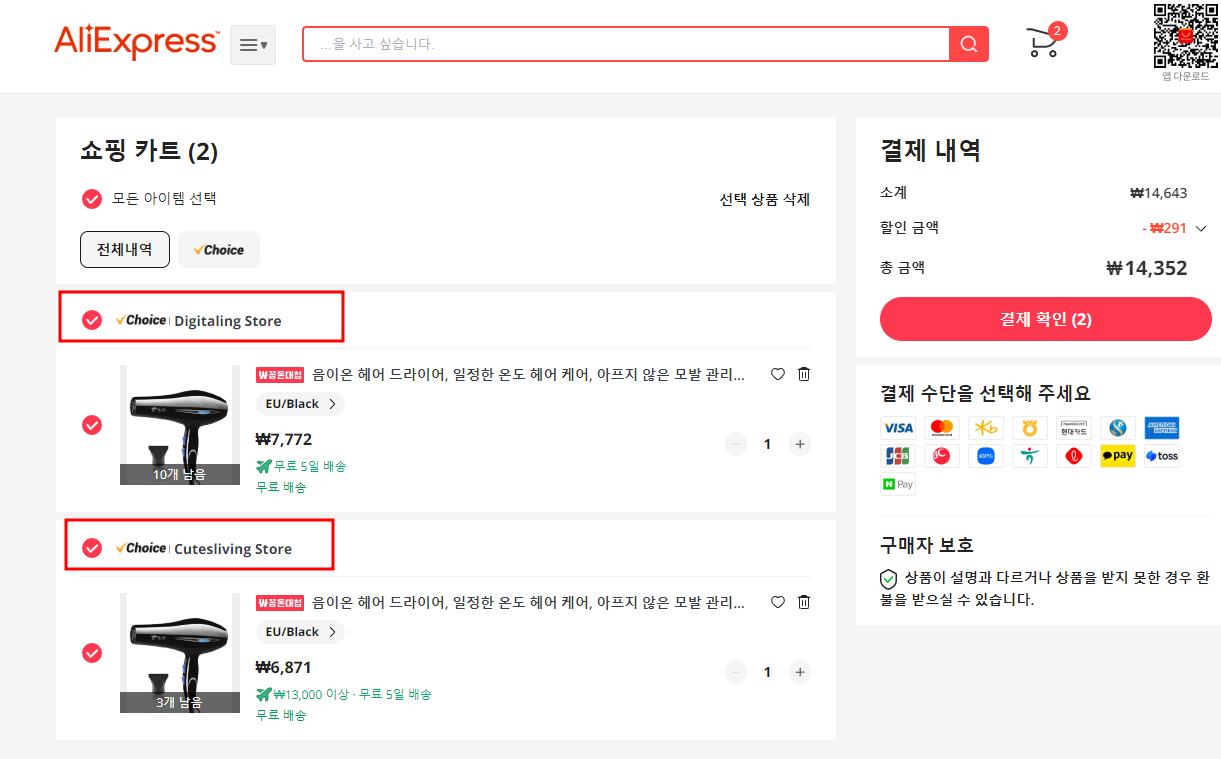Select the Choice filter tab
The width and height of the screenshot is (1221, 759).
[219, 250]
